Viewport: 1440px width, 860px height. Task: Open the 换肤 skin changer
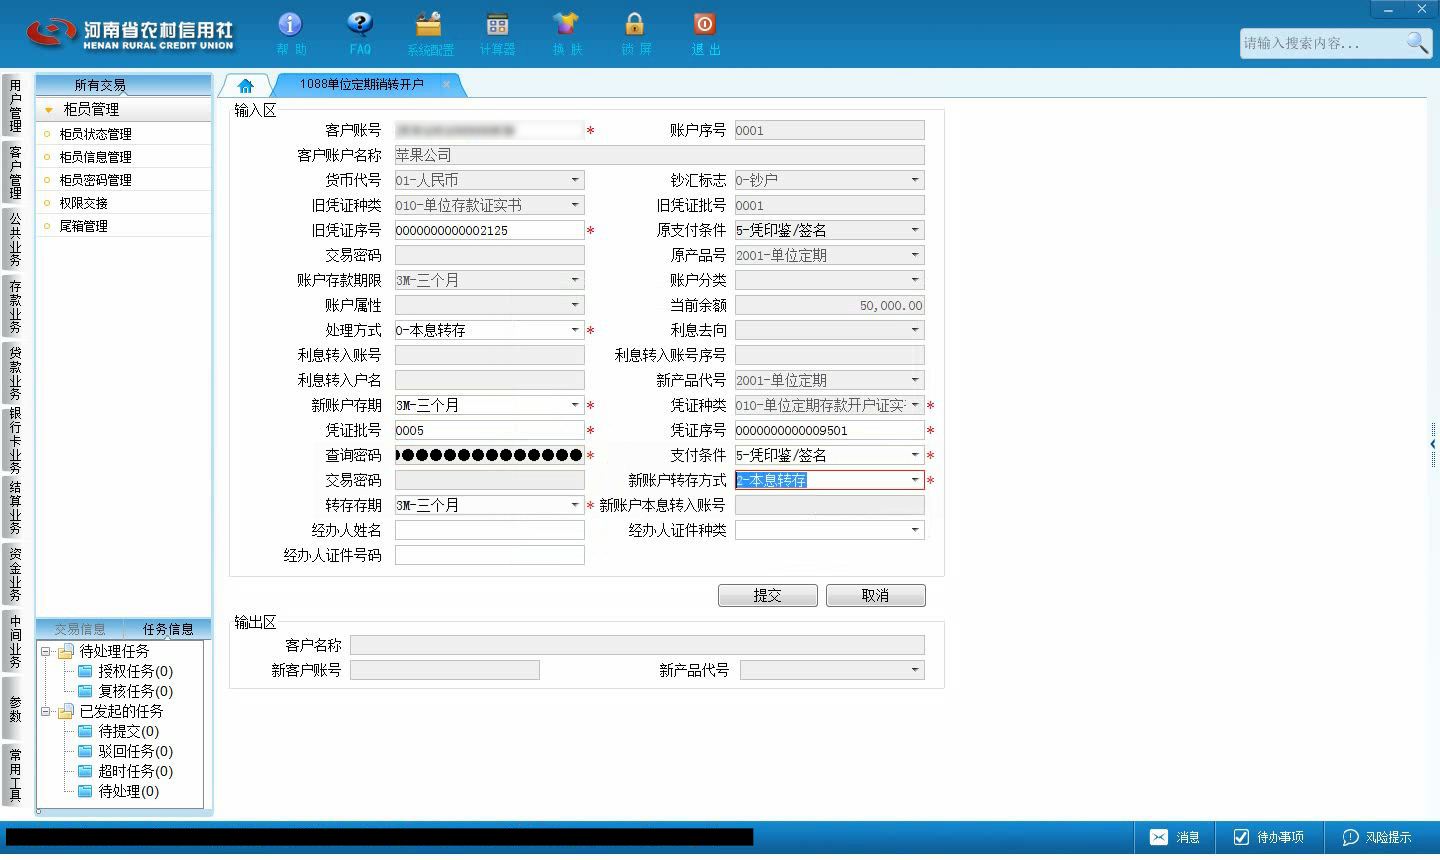[566, 34]
